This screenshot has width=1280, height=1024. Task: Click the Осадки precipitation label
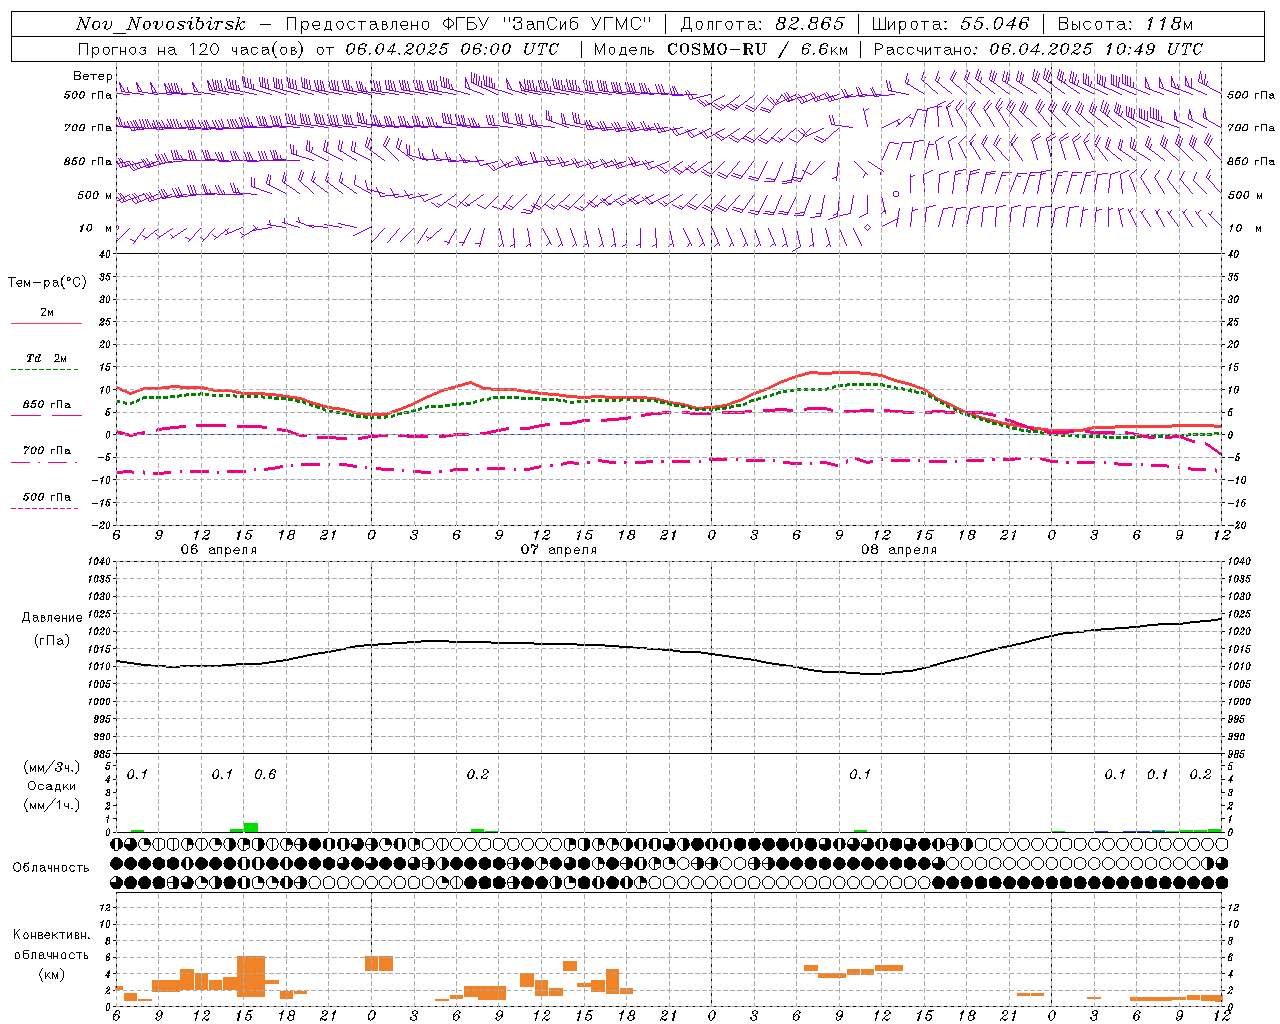click(52, 786)
